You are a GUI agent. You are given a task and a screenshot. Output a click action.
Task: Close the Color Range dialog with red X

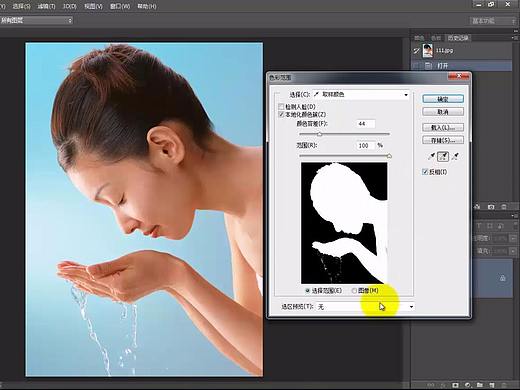pyautogui.click(x=458, y=76)
